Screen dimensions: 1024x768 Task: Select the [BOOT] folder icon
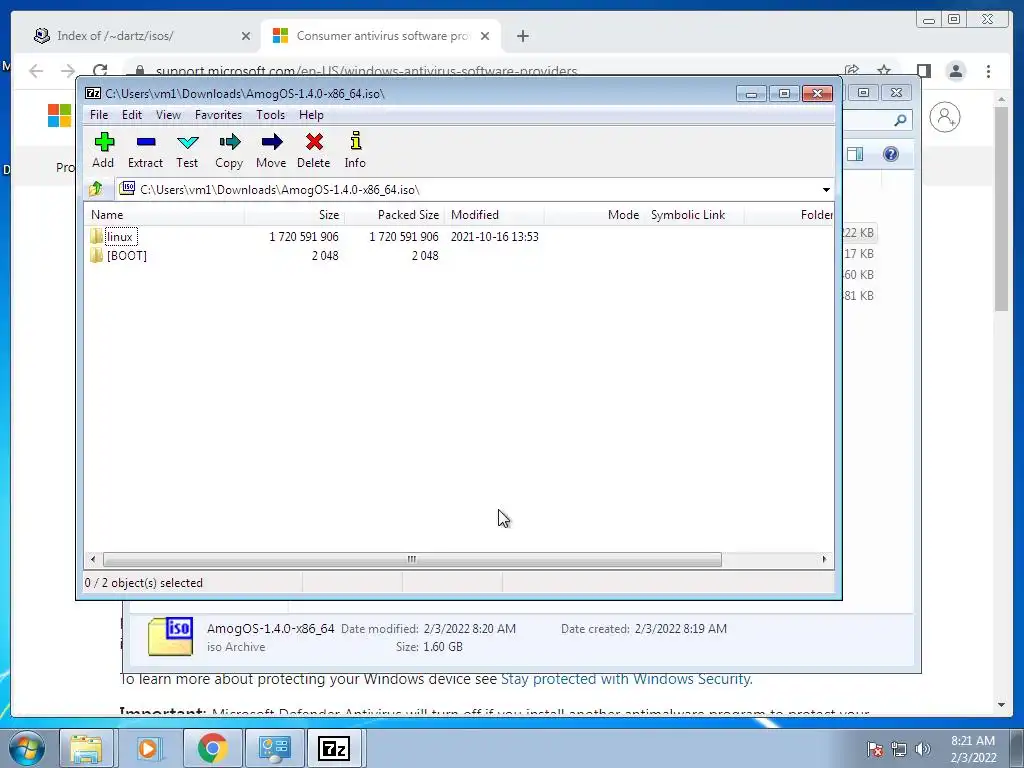coord(97,255)
